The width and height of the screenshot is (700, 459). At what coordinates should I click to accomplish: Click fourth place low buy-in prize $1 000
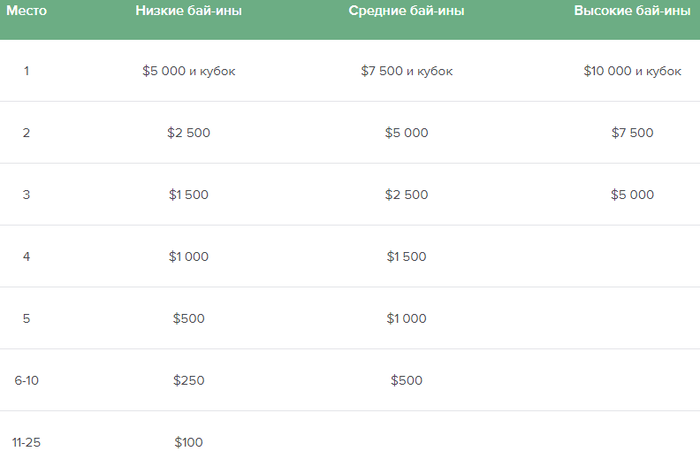click(x=188, y=256)
